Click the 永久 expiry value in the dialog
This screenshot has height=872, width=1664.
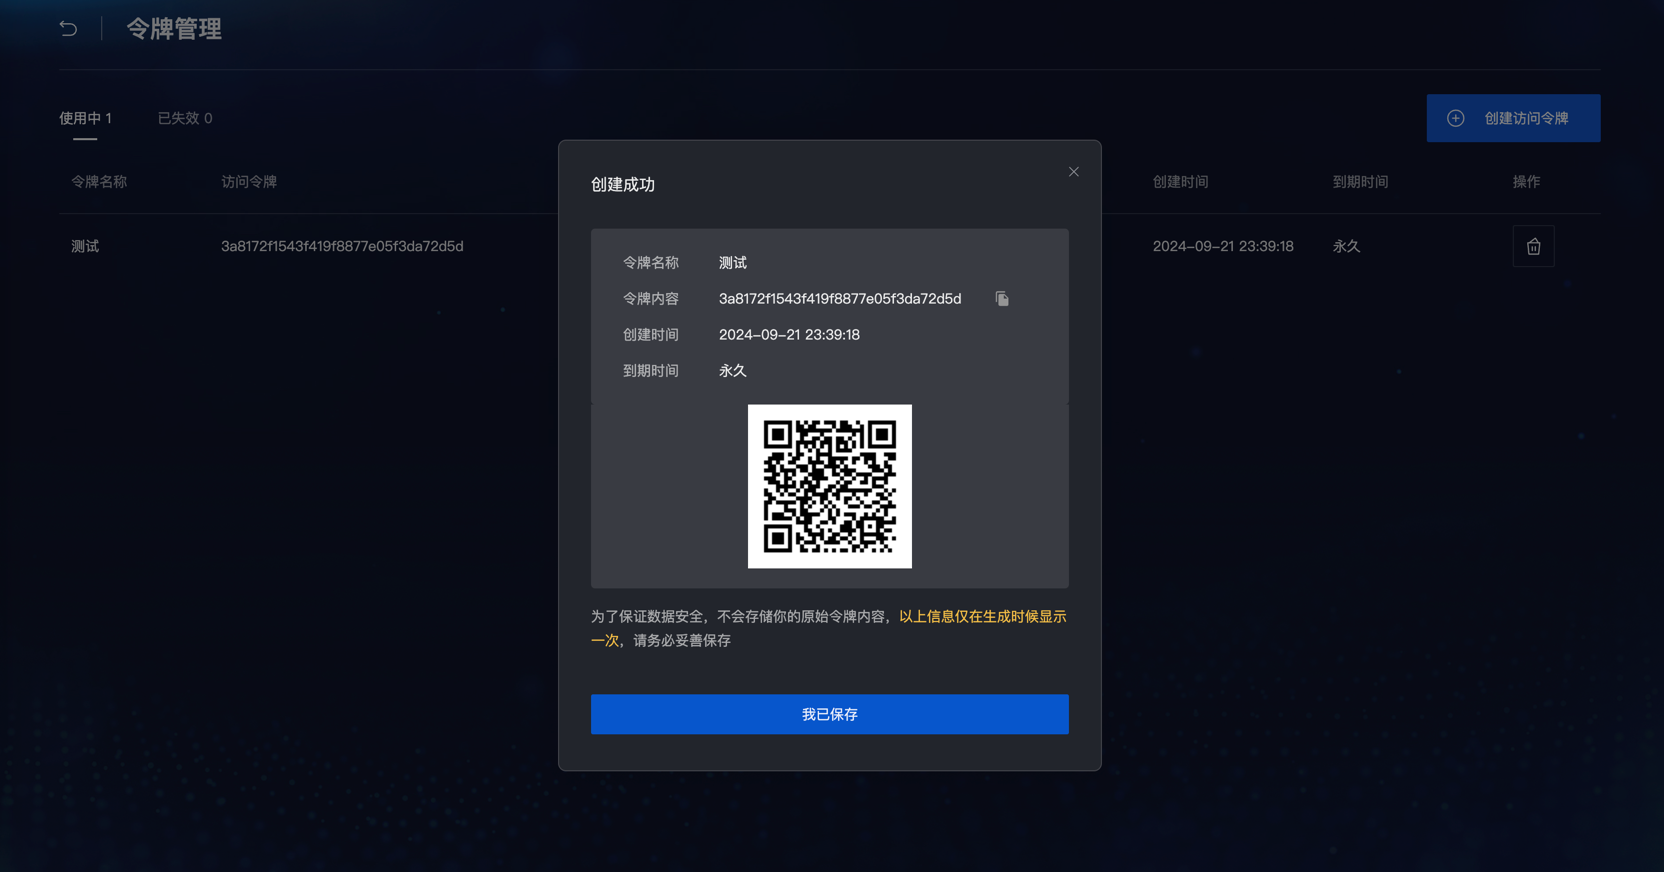click(732, 371)
